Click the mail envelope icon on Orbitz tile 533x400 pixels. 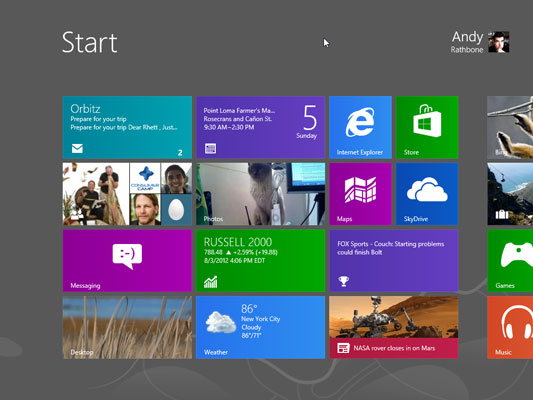(x=77, y=149)
